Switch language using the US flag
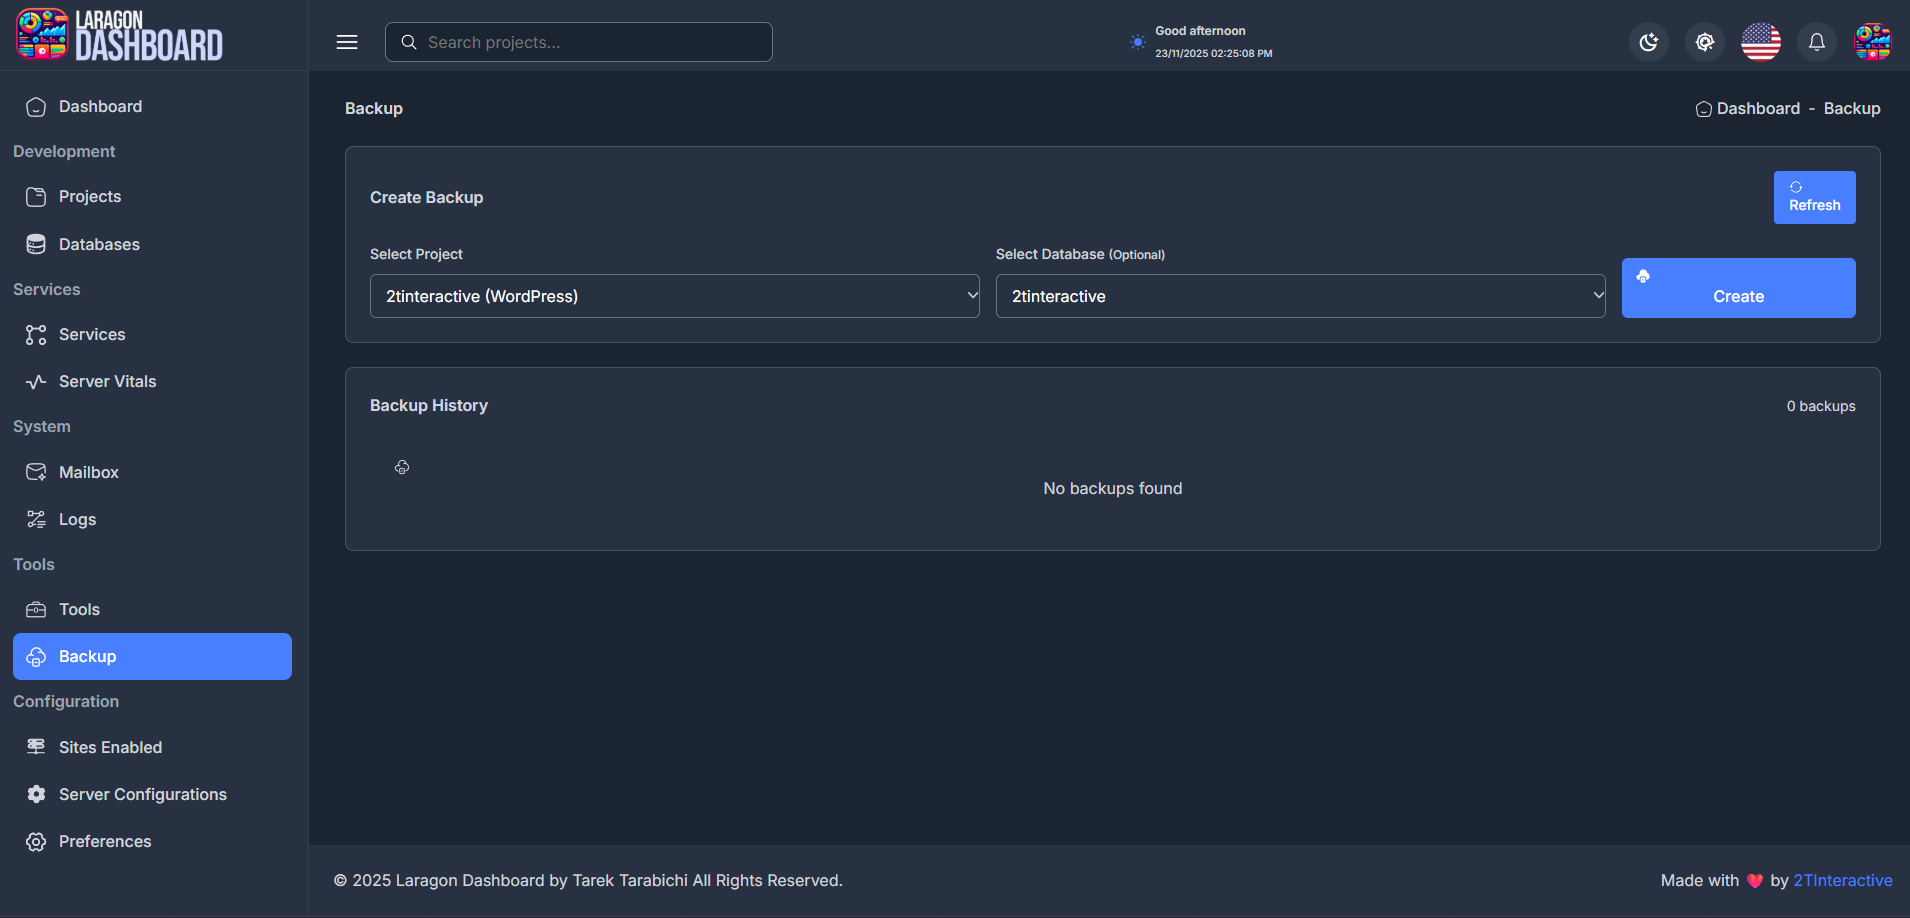Image resolution: width=1910 pixels, height=918 pixels. [1761, 42]
